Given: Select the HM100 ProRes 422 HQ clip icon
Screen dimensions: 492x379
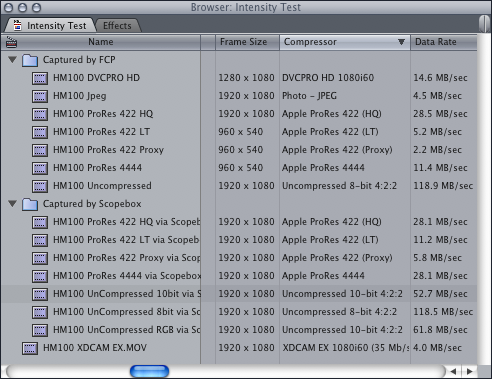Looking at the screenshot, I should point(40,114).
